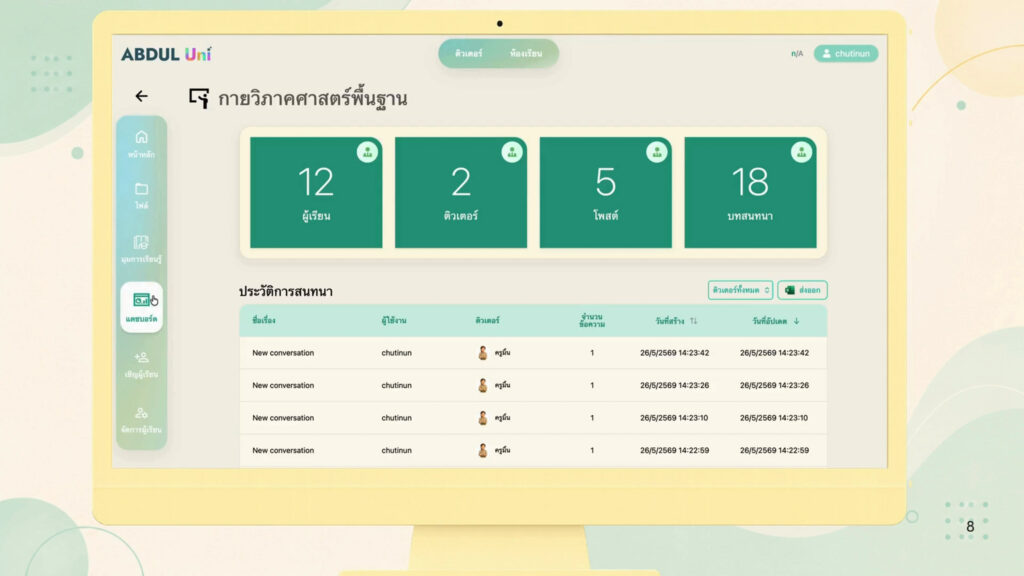Click message count 1 in the 14:22:59 row
This screenshot has width=1024, height=576.
[x=592, y=451]
